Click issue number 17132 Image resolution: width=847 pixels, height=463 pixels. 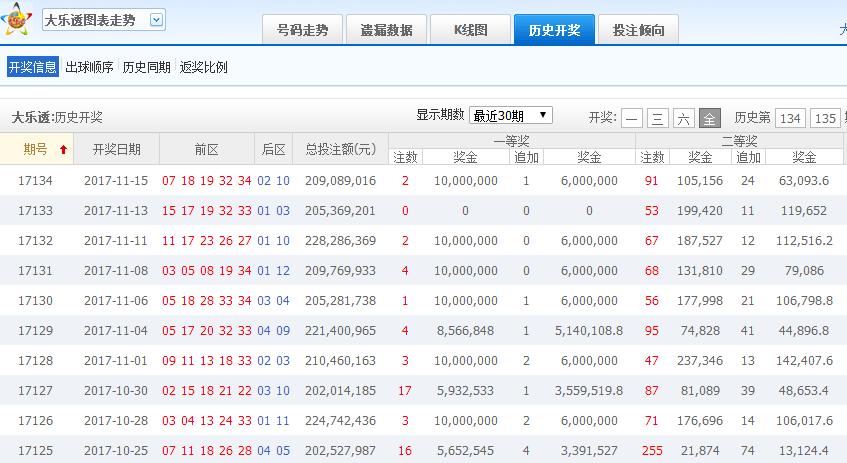pos(36,240)
